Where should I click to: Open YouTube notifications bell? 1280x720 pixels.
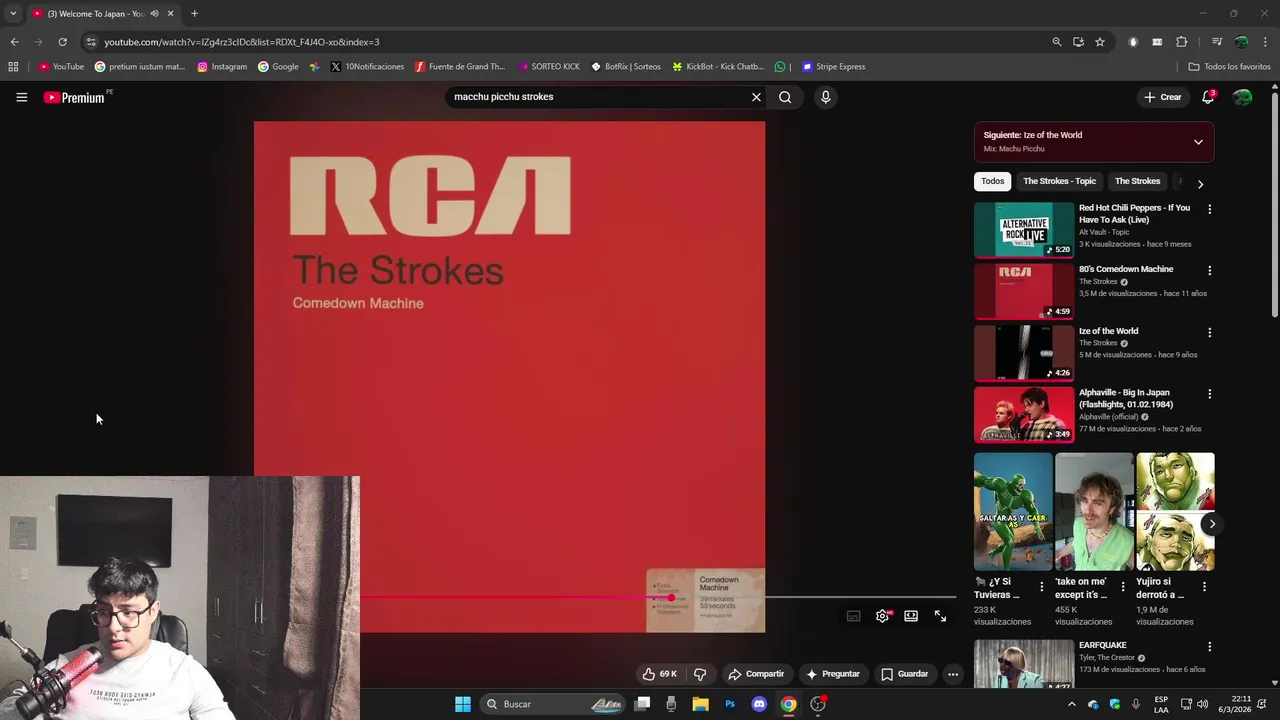[1208, 97]
